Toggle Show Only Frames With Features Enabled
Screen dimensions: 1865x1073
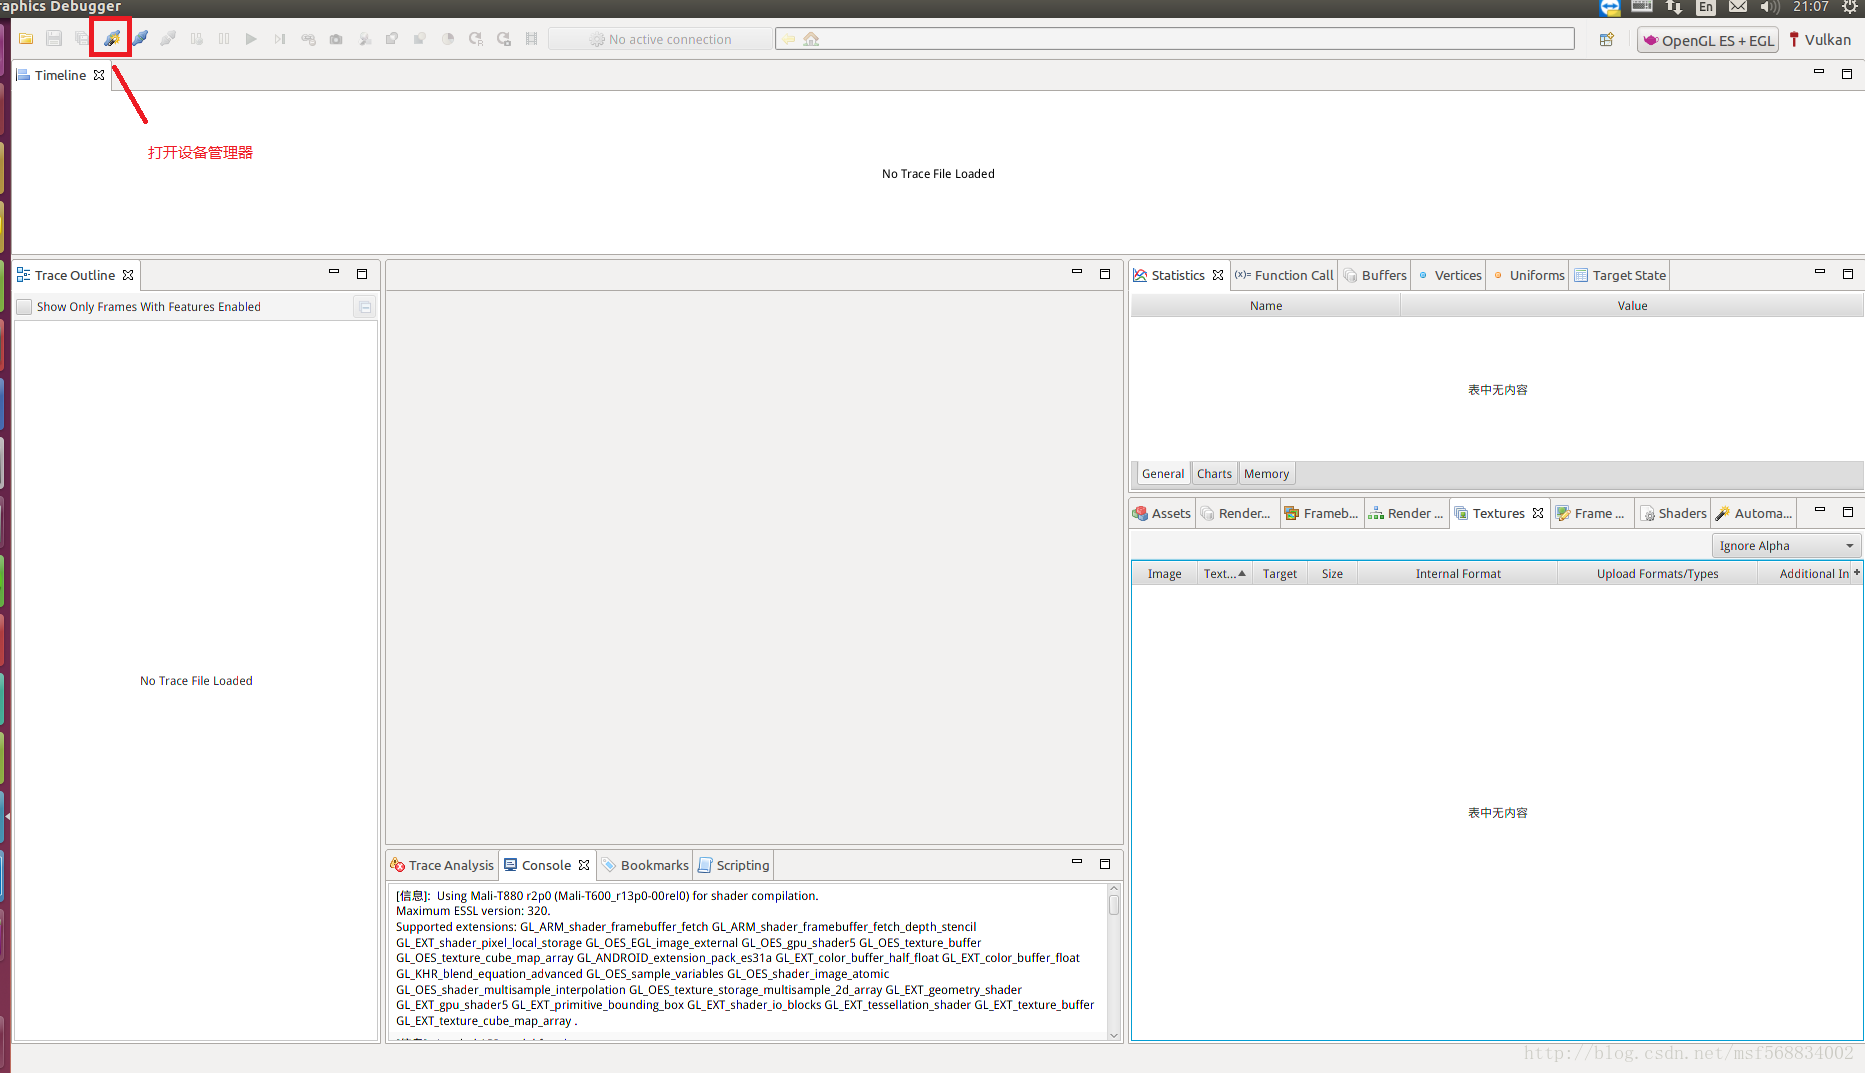24,307
